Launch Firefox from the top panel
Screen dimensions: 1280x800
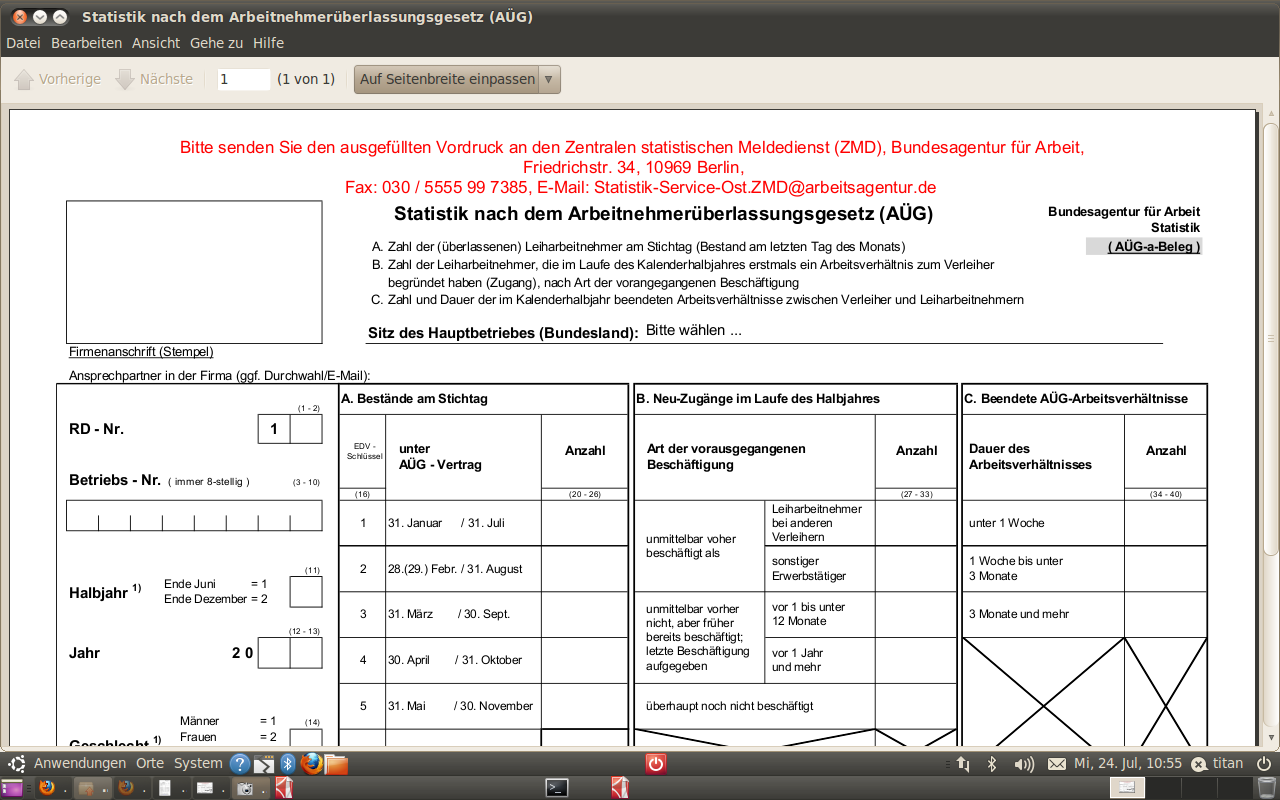(x=312, y=764)
